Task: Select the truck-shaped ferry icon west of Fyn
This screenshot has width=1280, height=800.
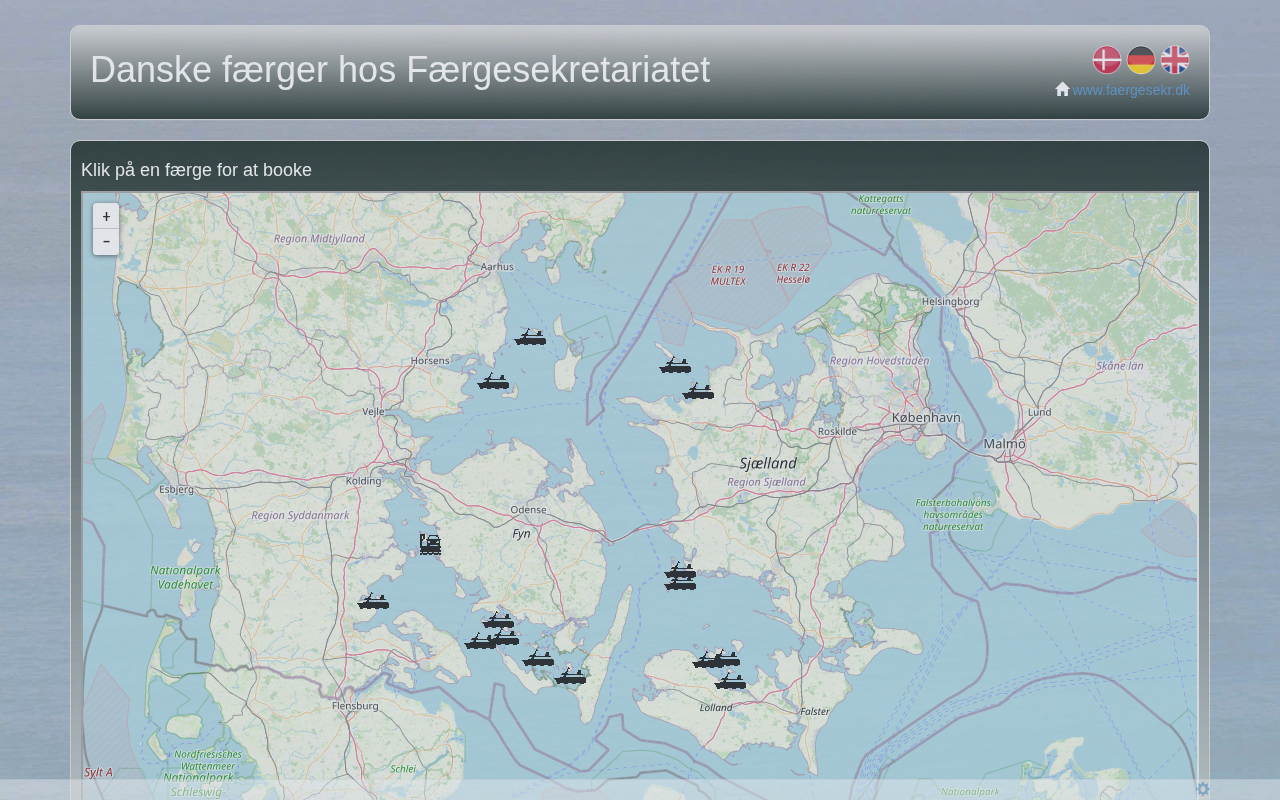Action: [430, 544]
